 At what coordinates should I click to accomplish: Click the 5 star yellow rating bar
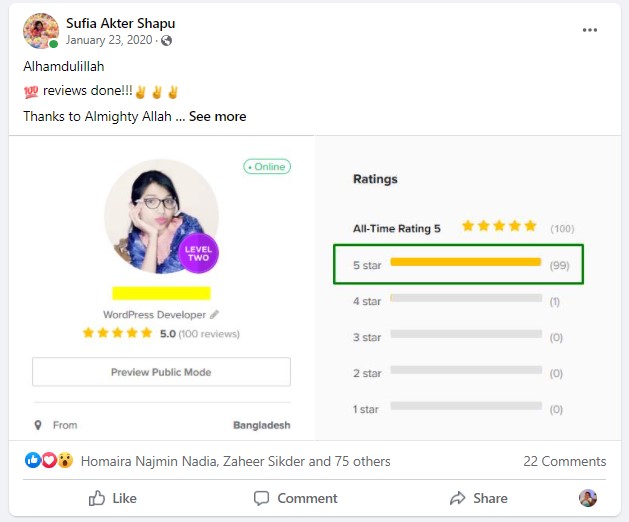[x=465, y=262]
